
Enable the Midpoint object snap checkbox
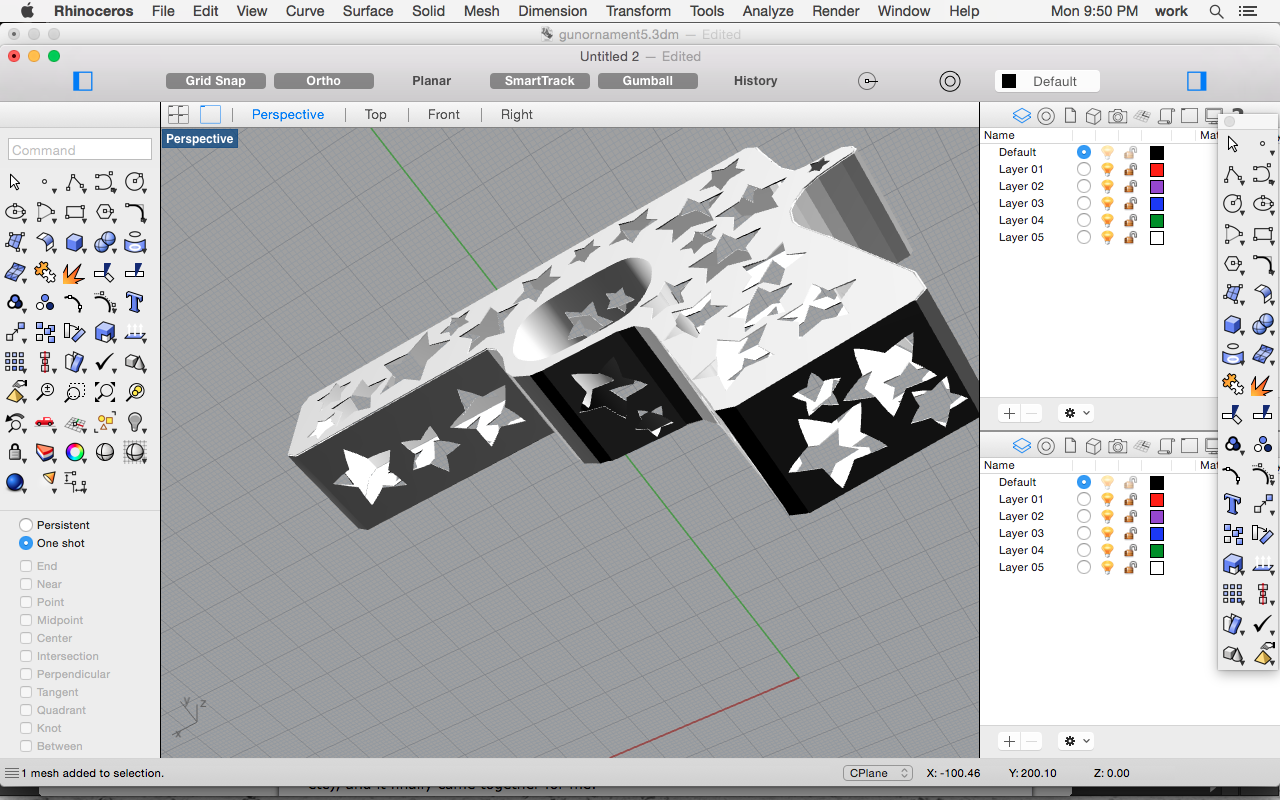[26, 620]
